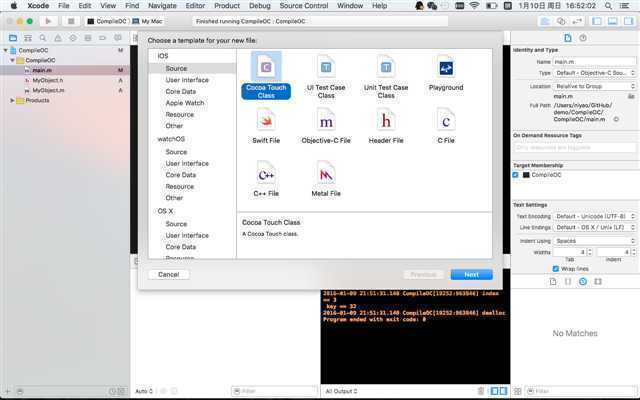
Task: Toggle the console pane visibility button
Action: point(503,391)
